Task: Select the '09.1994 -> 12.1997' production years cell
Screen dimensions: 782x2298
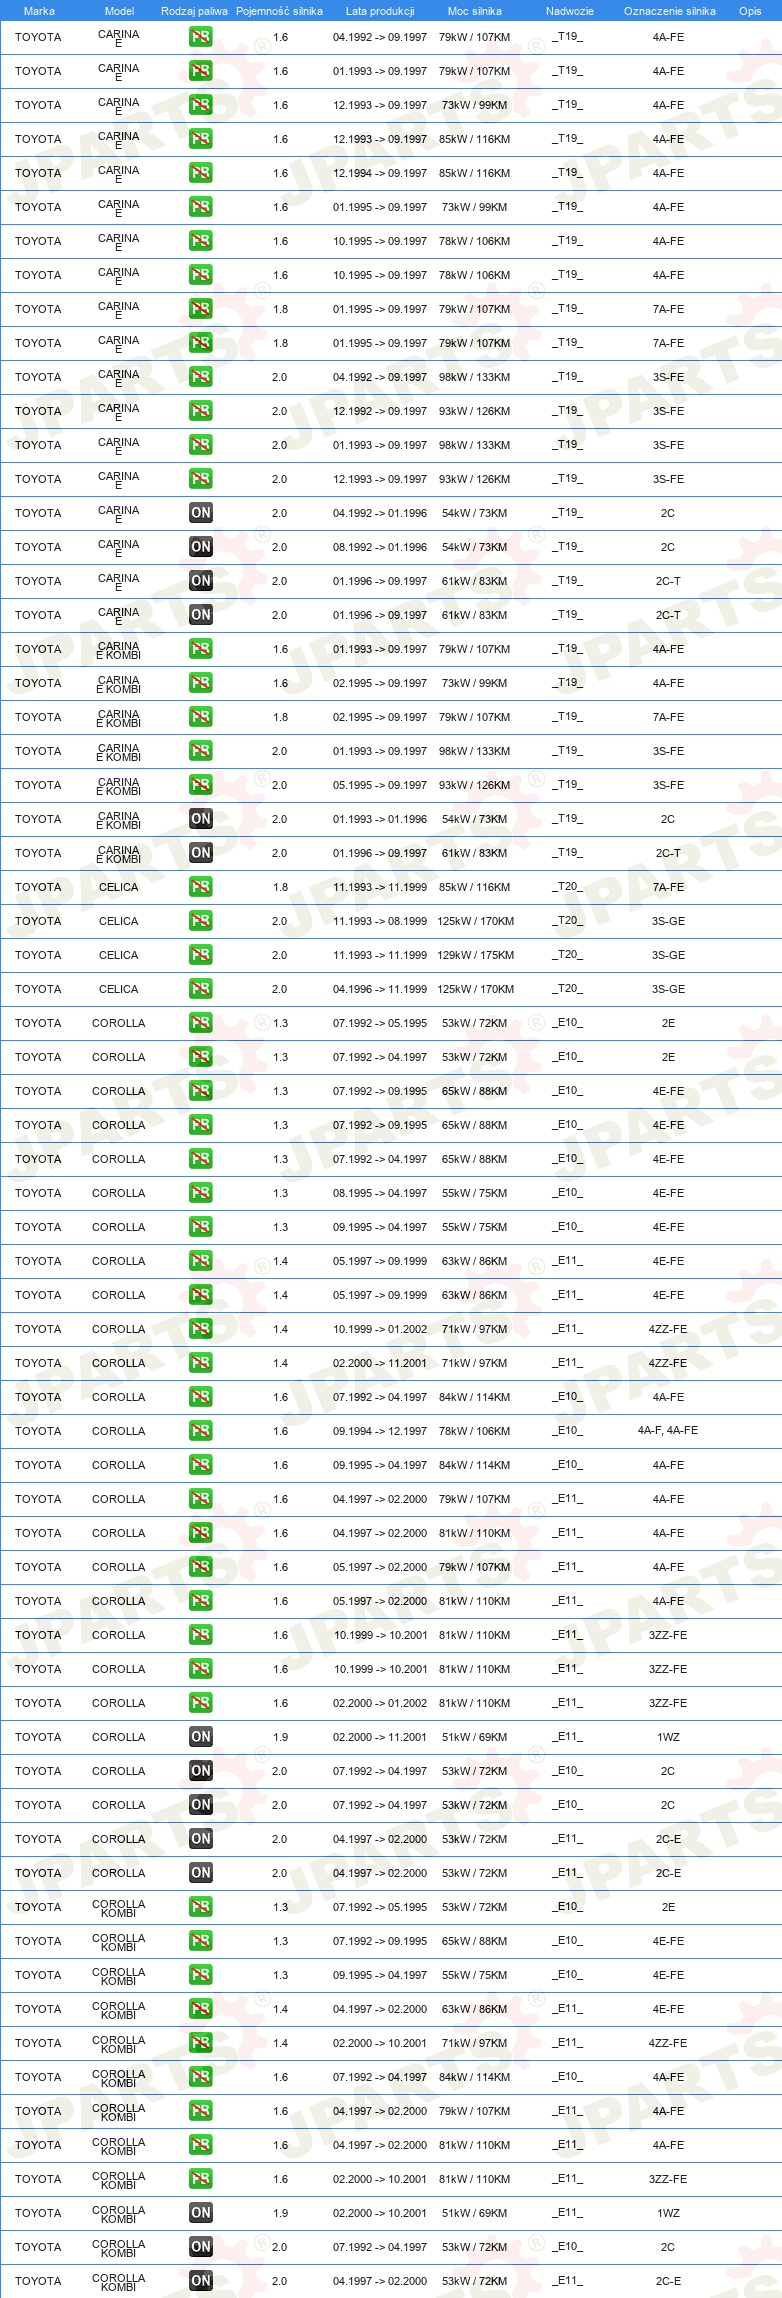Action: click(380, 1431)
